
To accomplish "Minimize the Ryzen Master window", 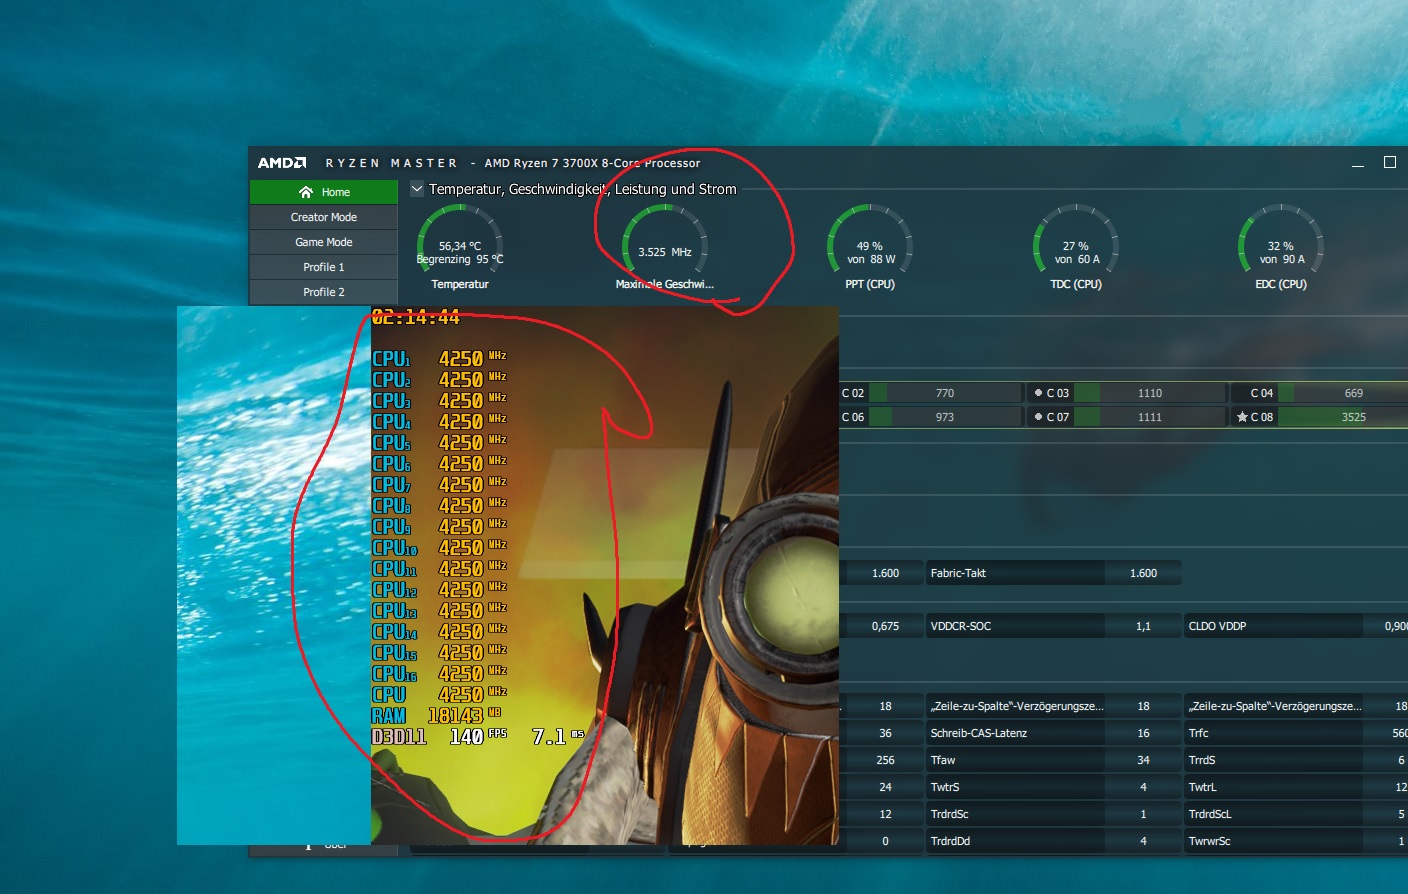I will [x=1358, y=163].
